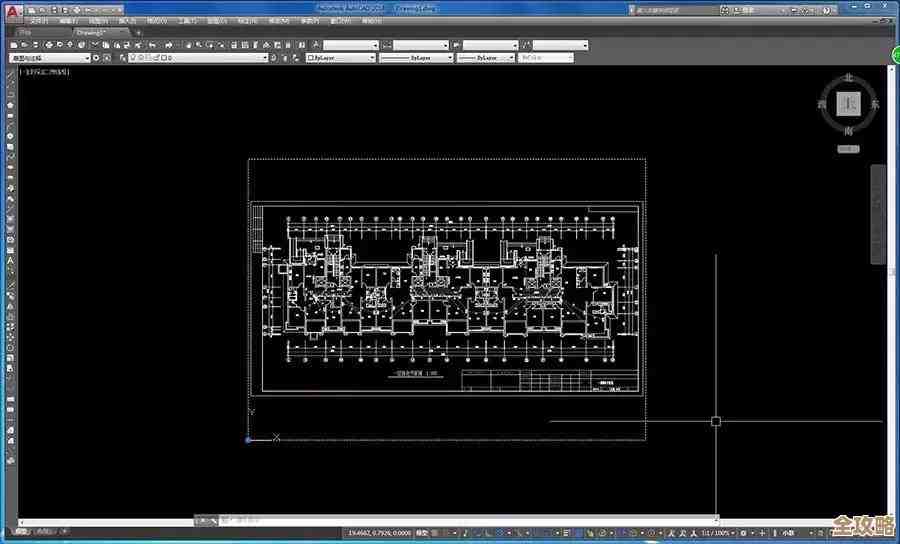Click the New drawing icon in Standard toolbar
900x544 pixels.
(x=14, y=45)
